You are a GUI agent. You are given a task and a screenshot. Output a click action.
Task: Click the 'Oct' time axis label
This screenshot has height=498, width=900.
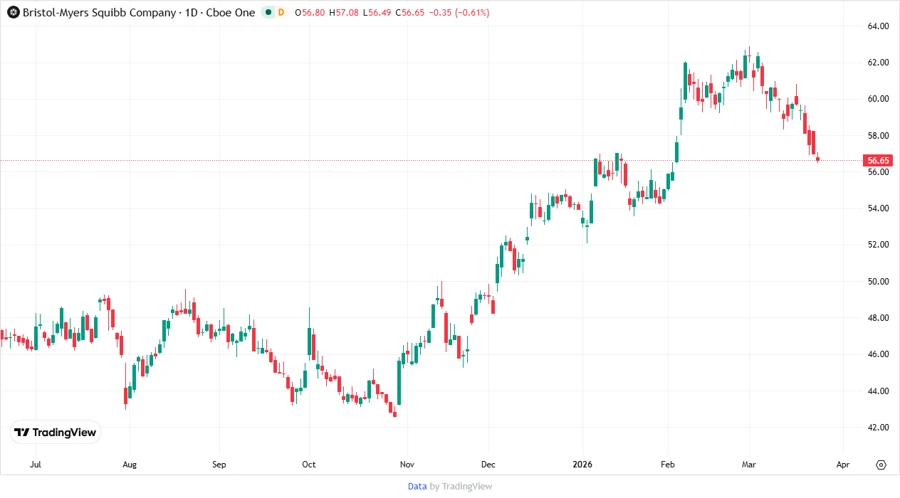pos(309,464)
